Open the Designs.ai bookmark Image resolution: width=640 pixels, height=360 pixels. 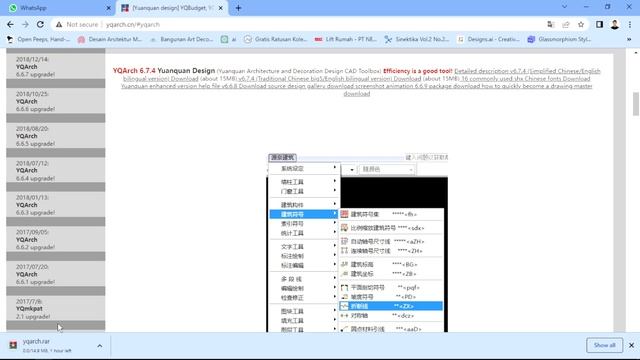[489, 39]
